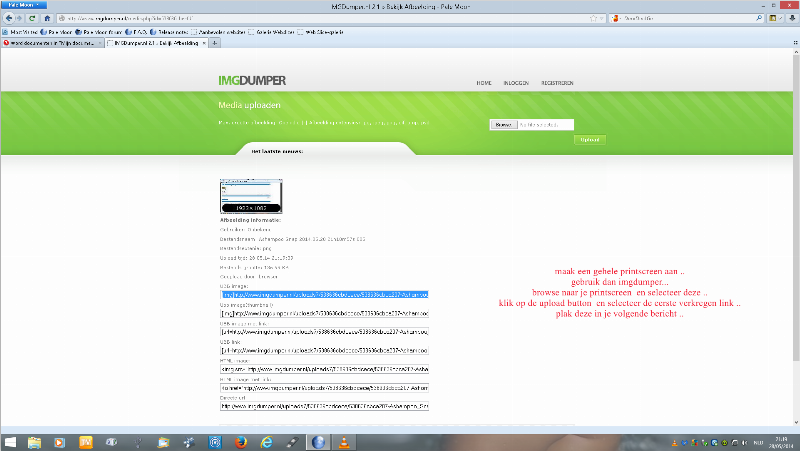800x451 pixels.
Task: Open the search engine selector icon
Action: (616, 18)
